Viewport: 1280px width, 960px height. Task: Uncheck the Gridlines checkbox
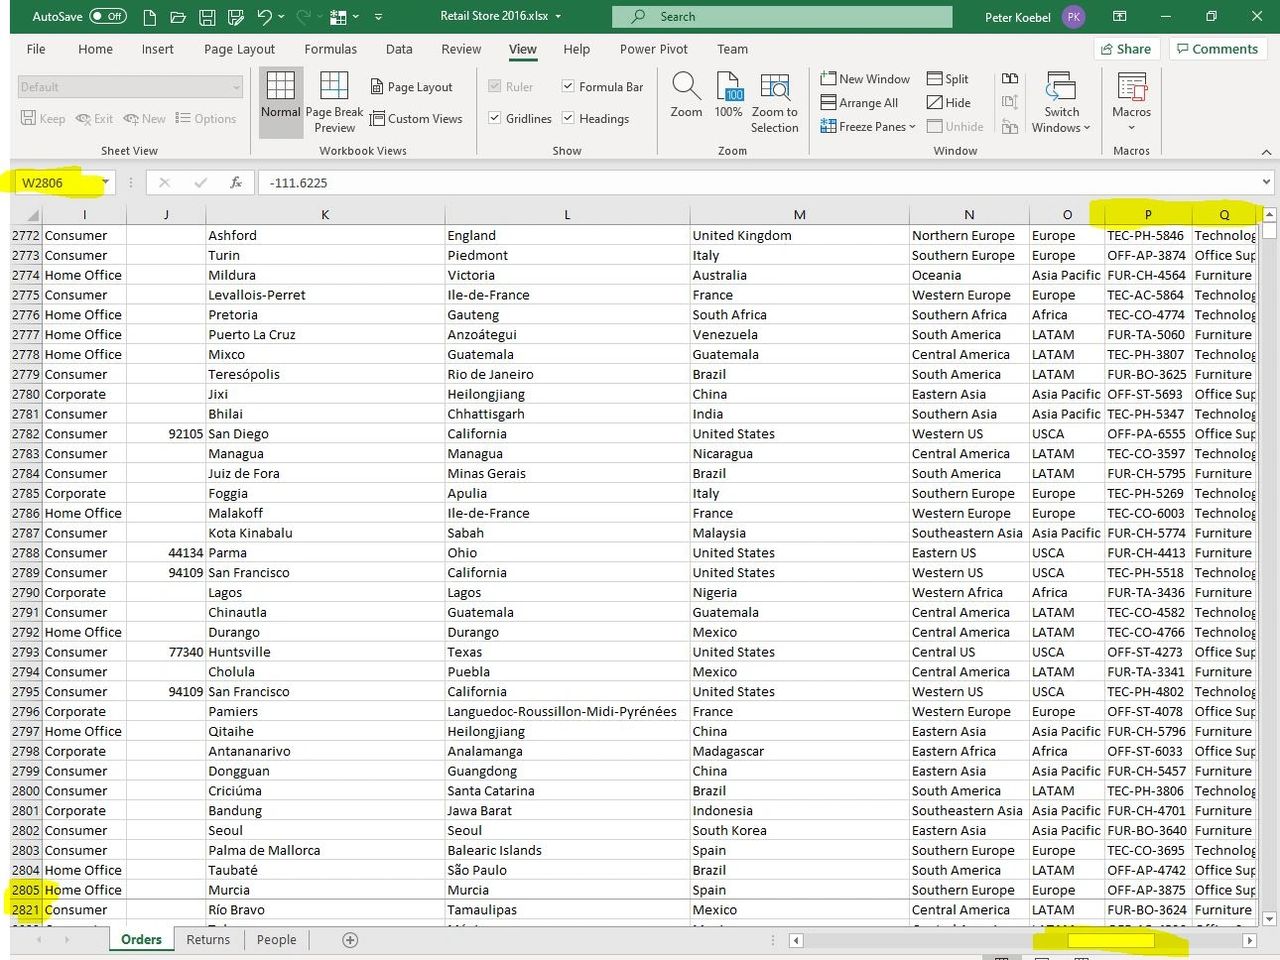(x=495, y=118)
